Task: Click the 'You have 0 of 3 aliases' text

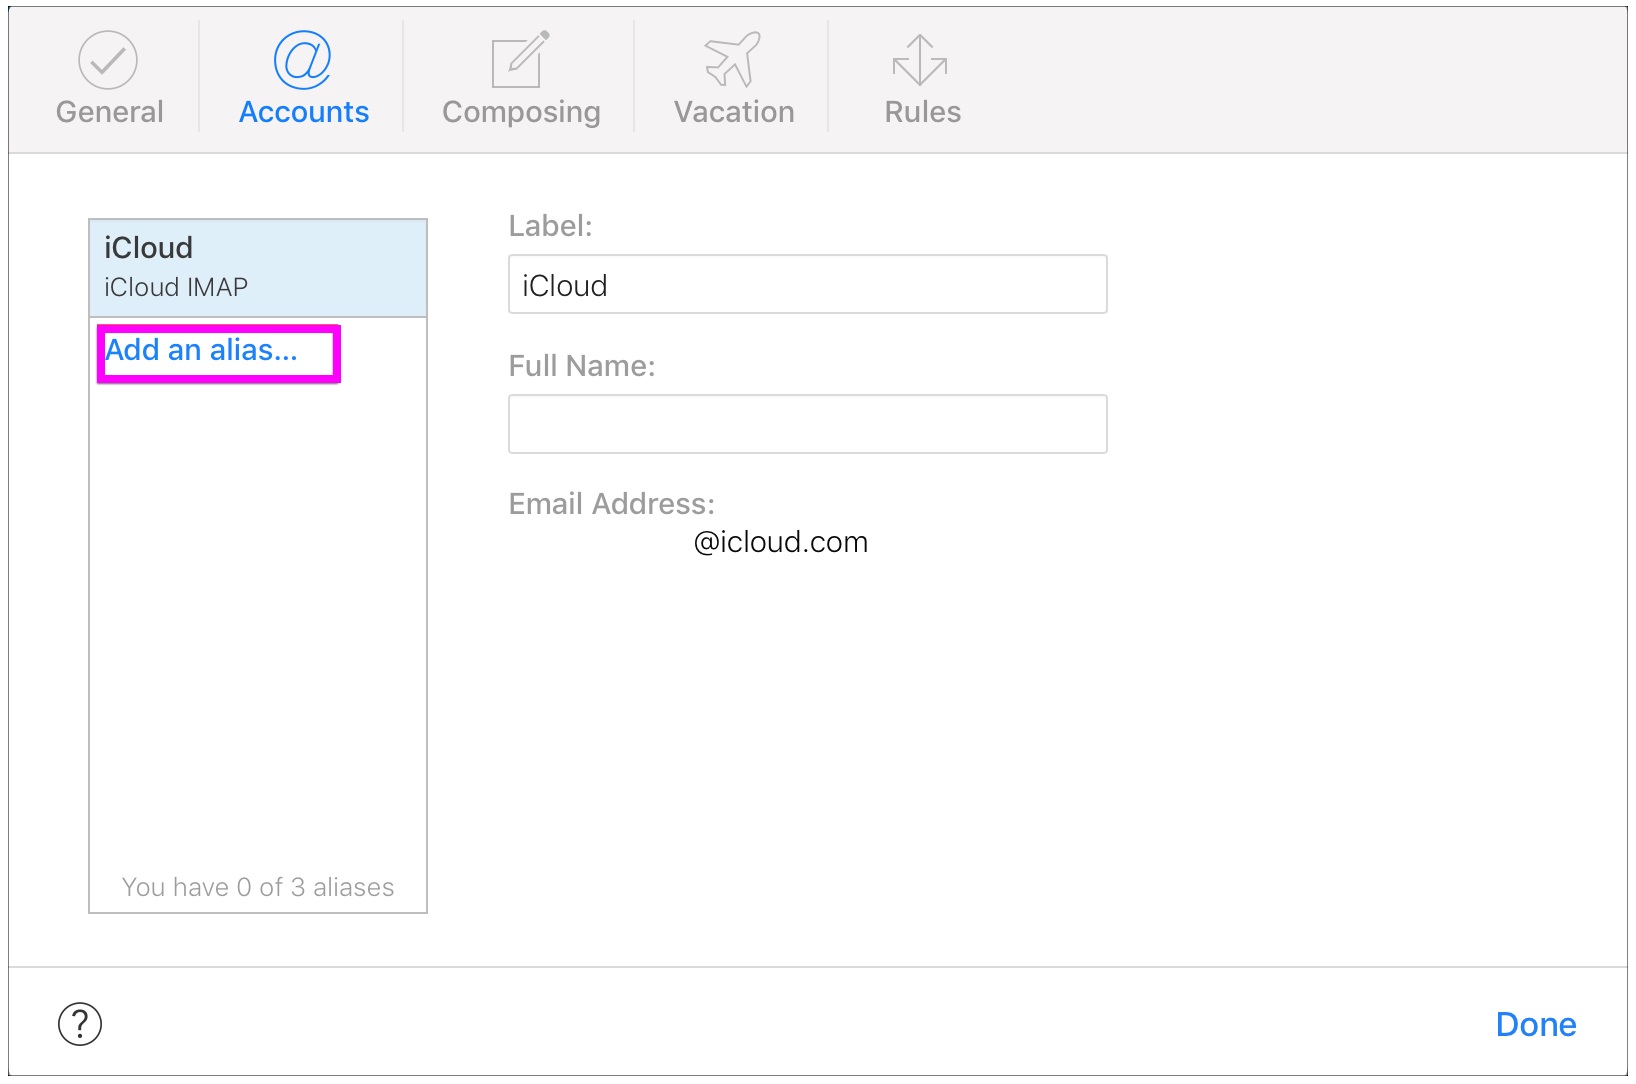Action: 258,887
